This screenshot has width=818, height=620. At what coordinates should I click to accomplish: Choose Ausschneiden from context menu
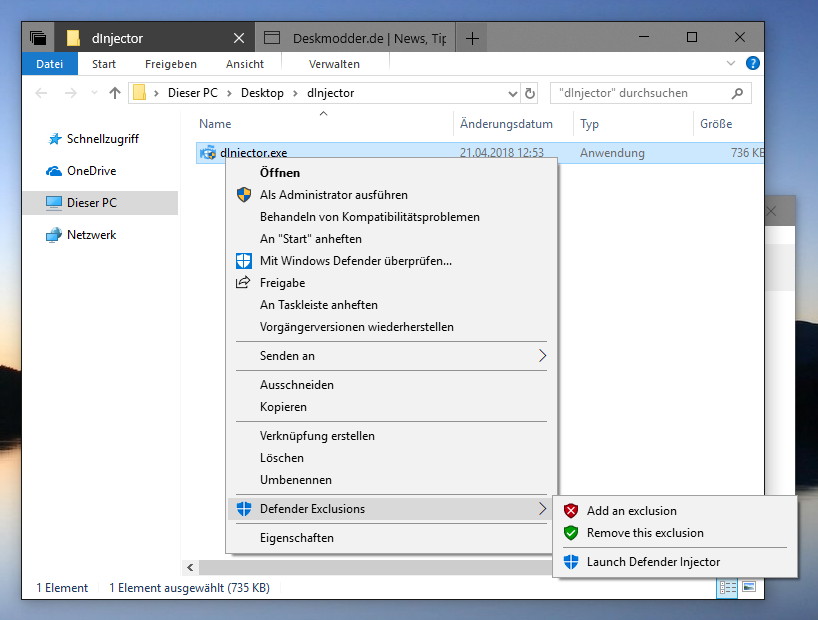pos(391,385)
